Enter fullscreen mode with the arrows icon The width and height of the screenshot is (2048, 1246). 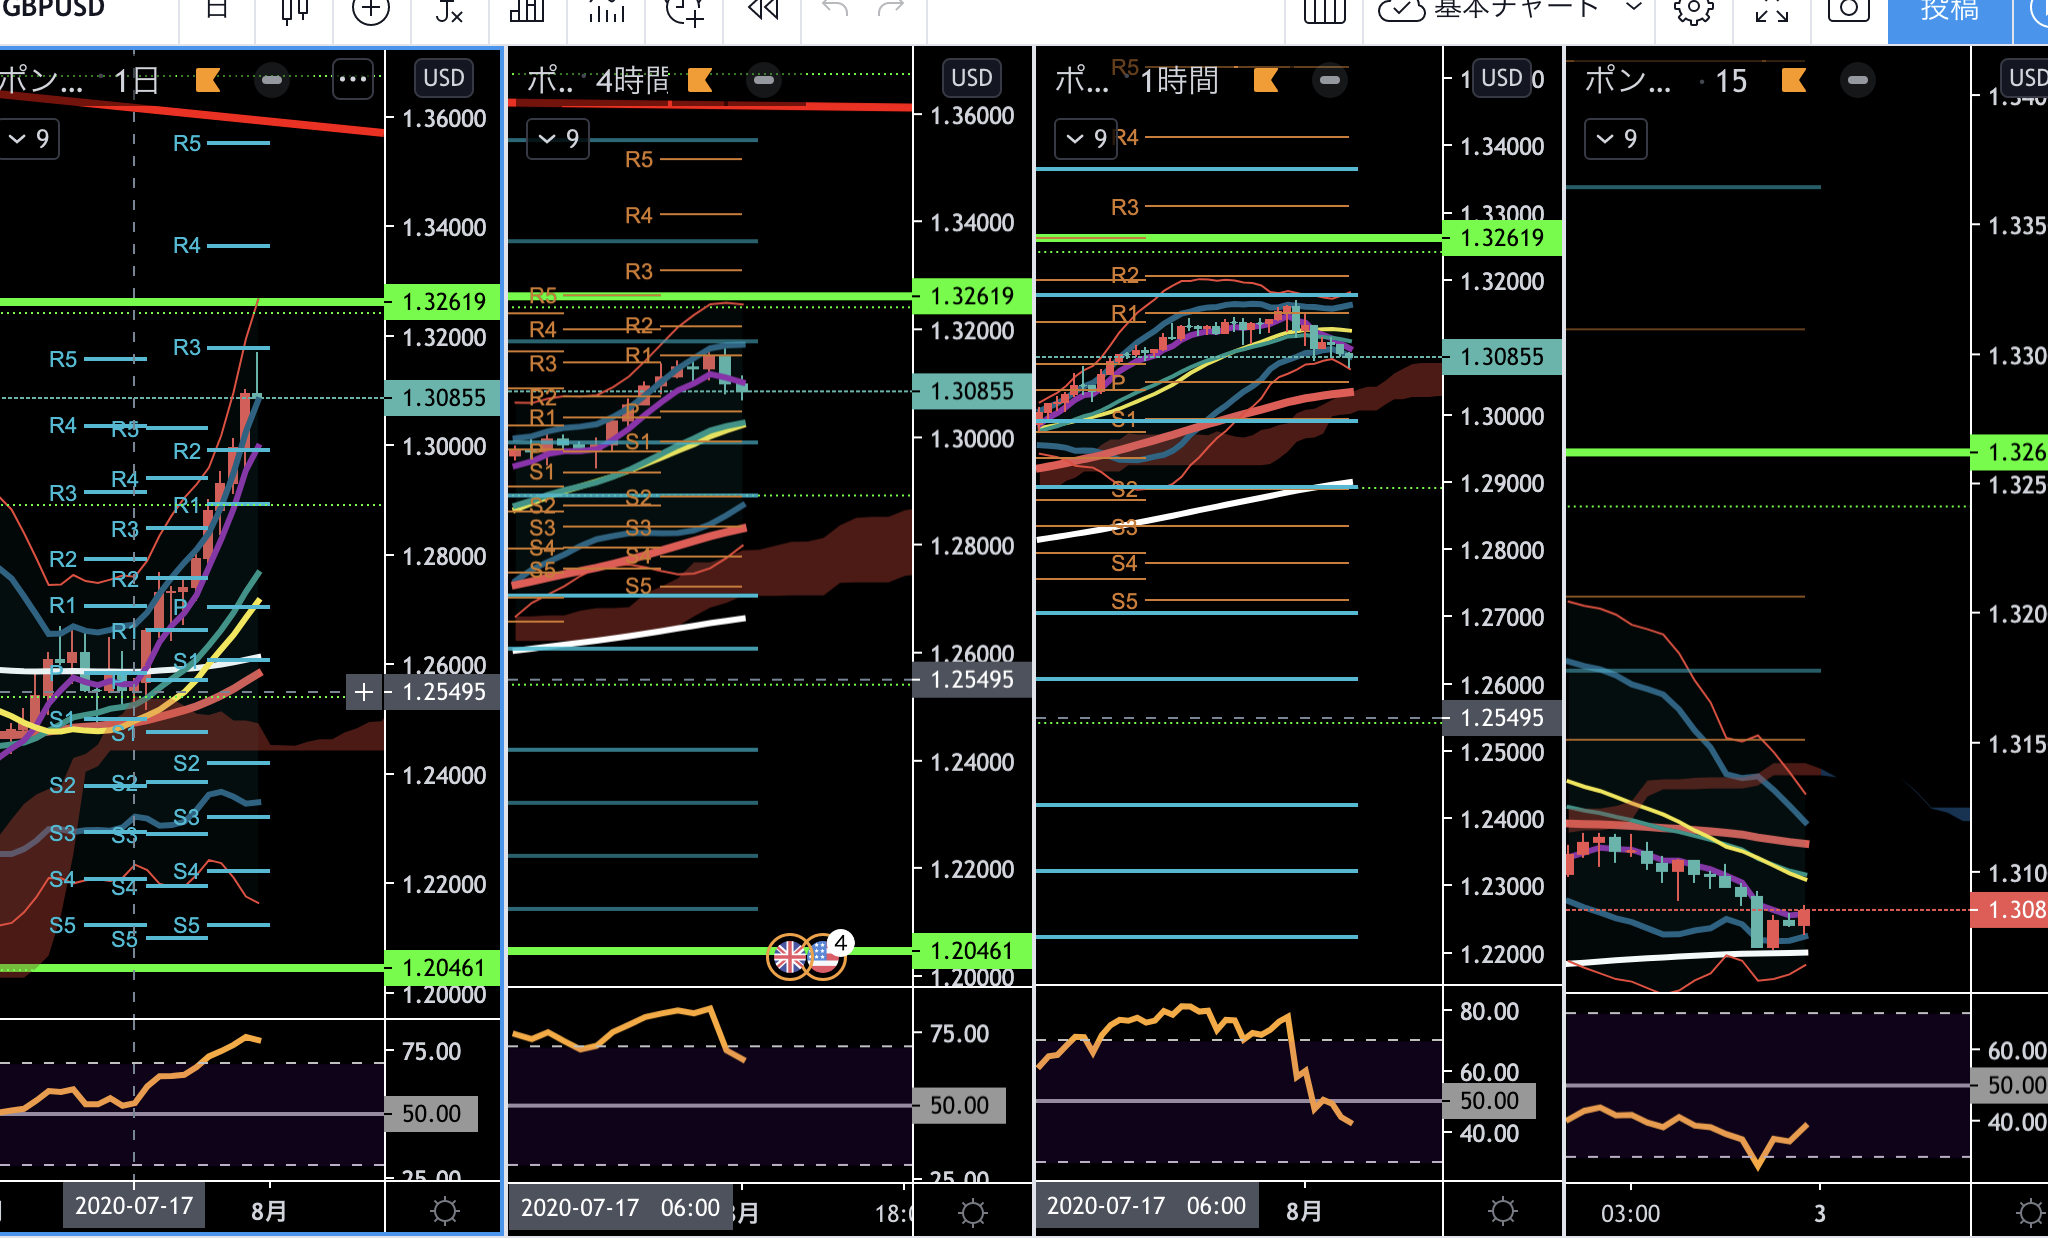click(1771, 11)
